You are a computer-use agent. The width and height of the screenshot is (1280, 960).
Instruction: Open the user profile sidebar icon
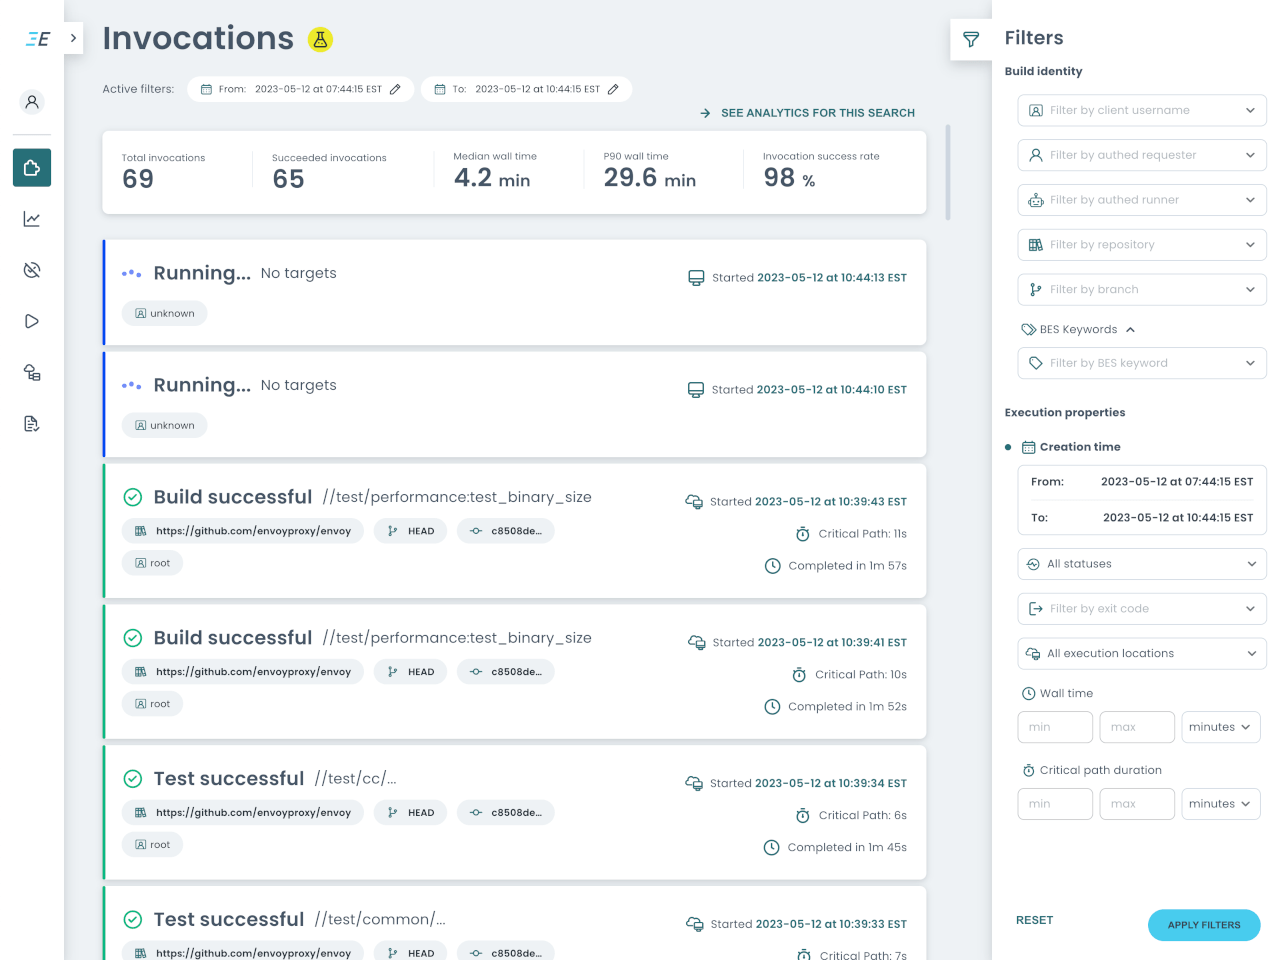(31, 101)
